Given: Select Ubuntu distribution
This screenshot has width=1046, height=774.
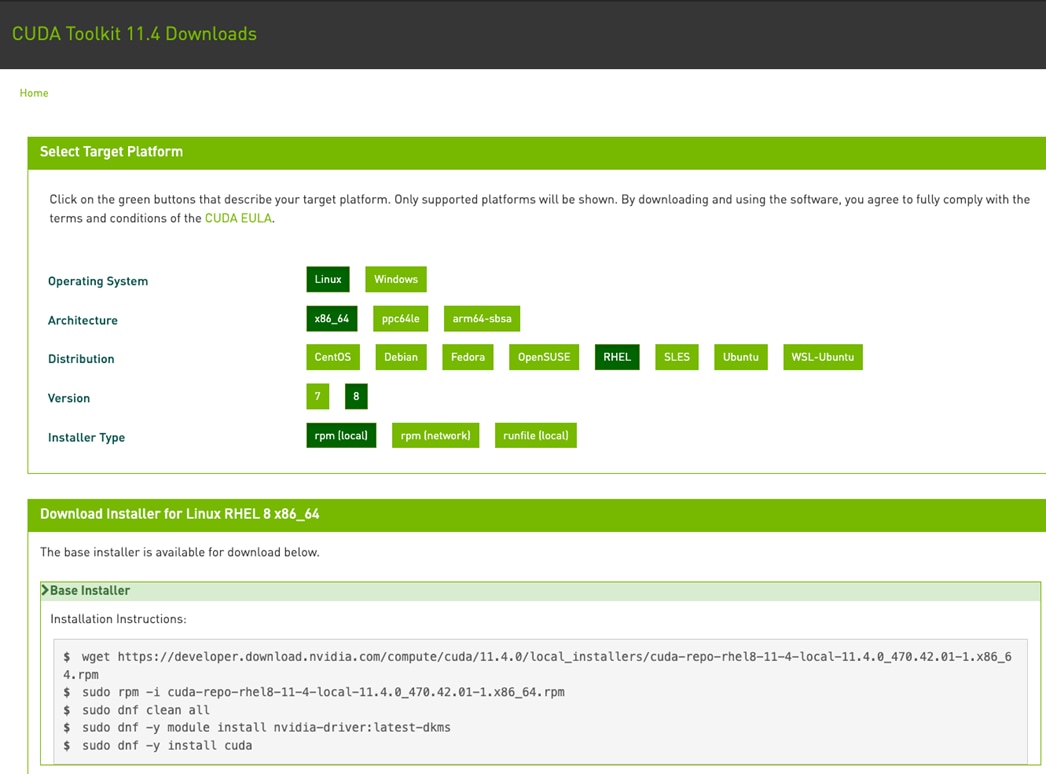Looking at the screenshot, I should 740,357.
